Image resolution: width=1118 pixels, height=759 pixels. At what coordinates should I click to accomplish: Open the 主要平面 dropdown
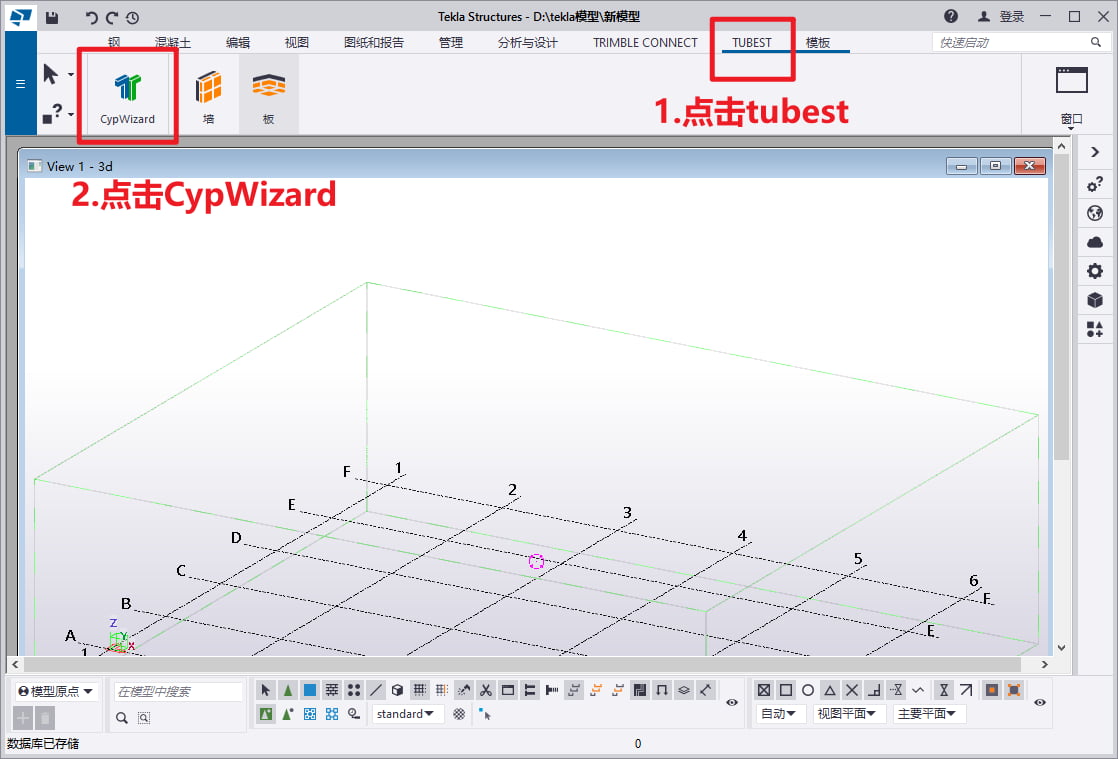point(928,713)
